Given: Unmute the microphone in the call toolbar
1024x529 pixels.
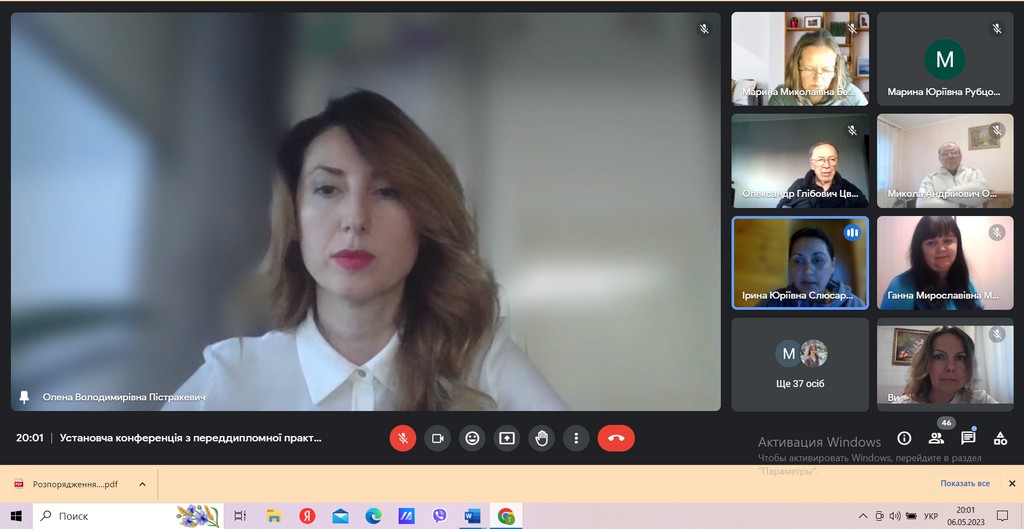Looking at the screenshot, I should [x=403, y=438].
